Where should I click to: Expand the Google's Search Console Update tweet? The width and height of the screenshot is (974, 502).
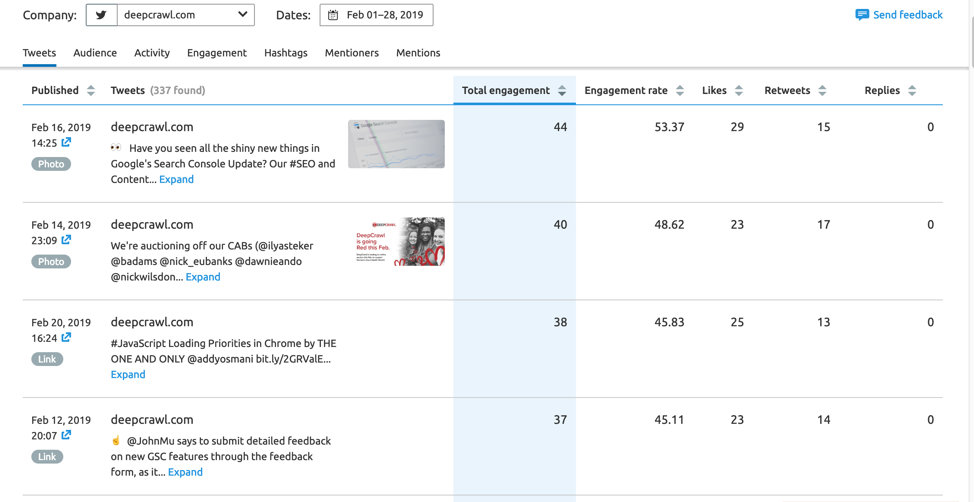click(176, 180)
